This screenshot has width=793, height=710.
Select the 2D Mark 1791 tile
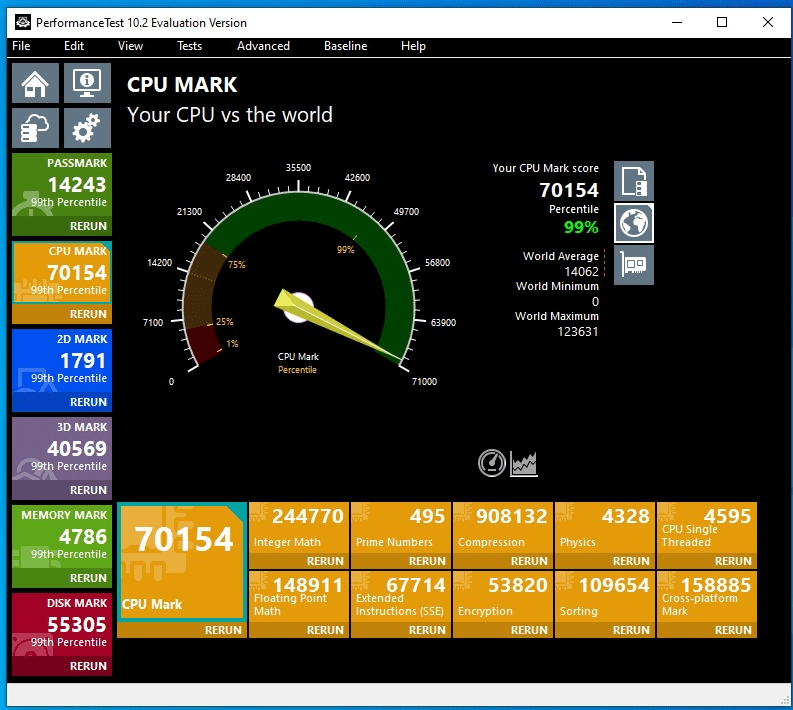coord(62,361)
